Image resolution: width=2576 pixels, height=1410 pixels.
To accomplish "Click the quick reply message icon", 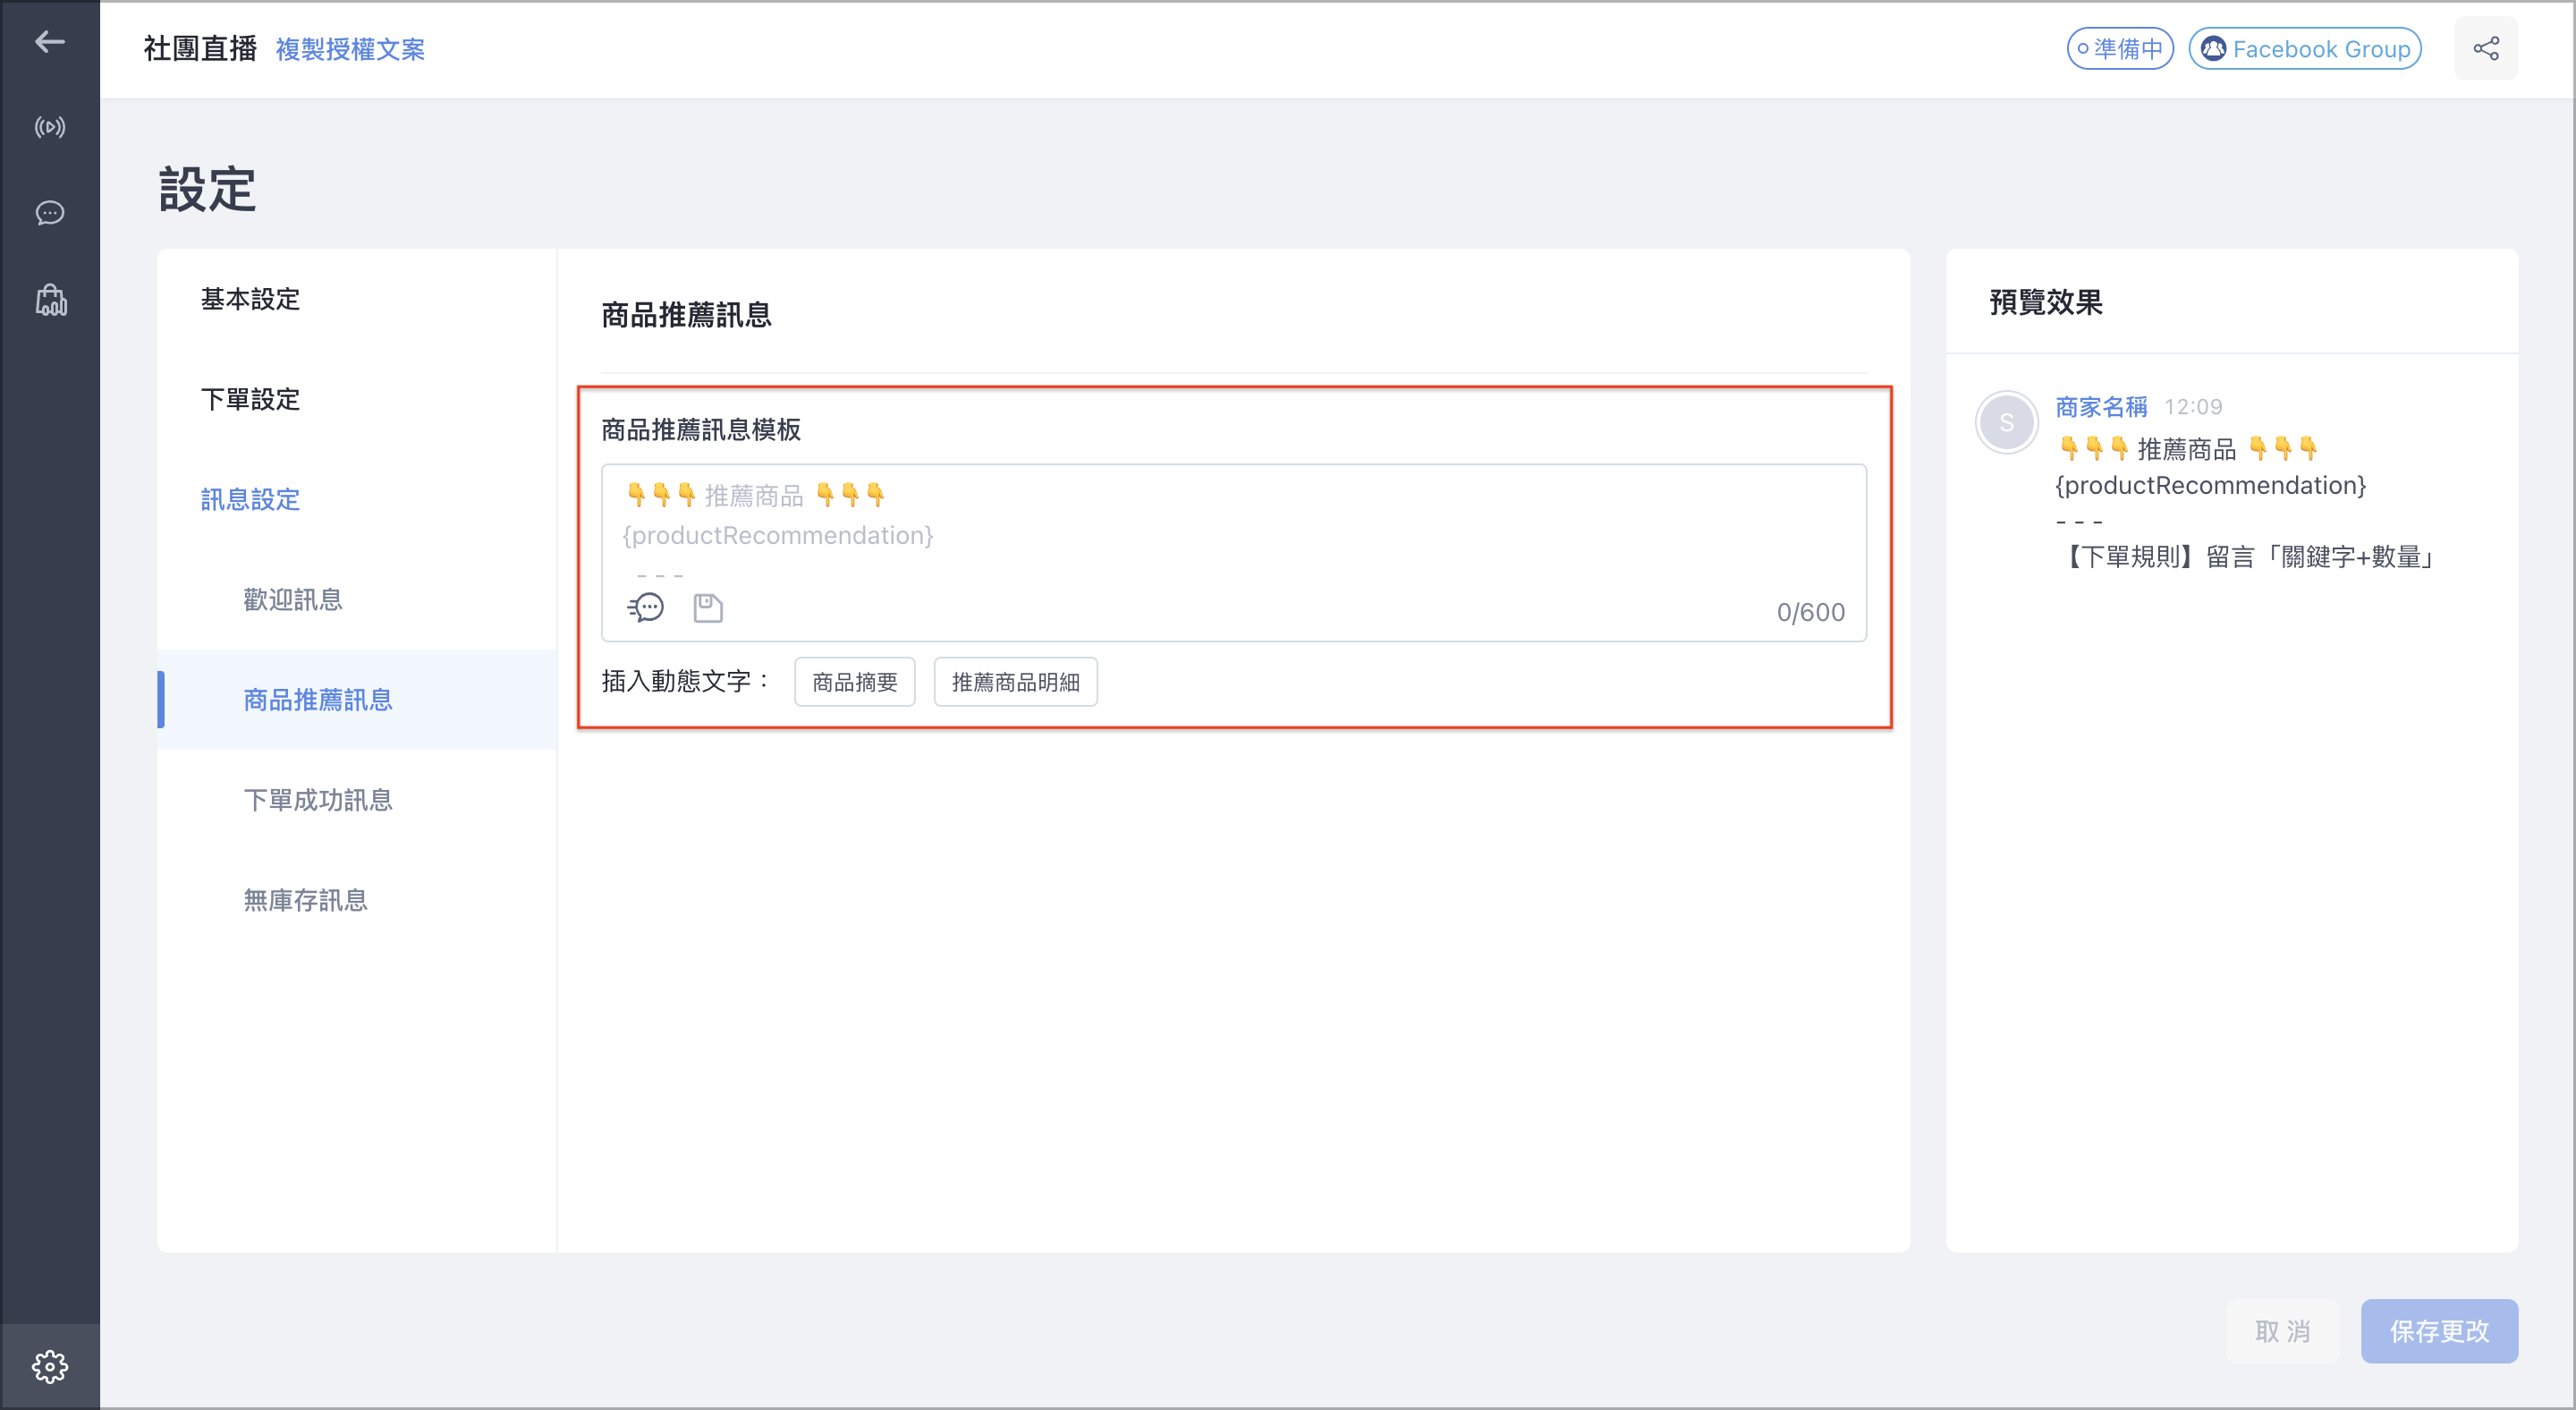I will click(x=646, y=607).
